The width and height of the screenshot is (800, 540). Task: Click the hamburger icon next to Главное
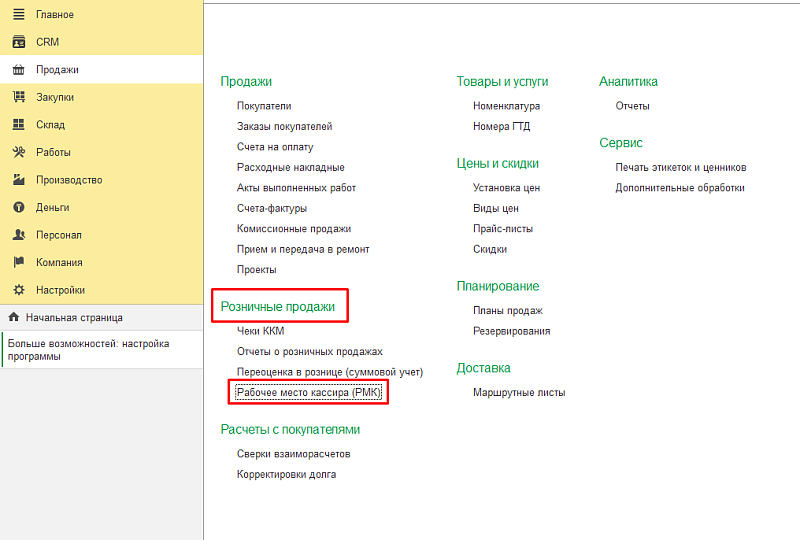pos(18,15)
